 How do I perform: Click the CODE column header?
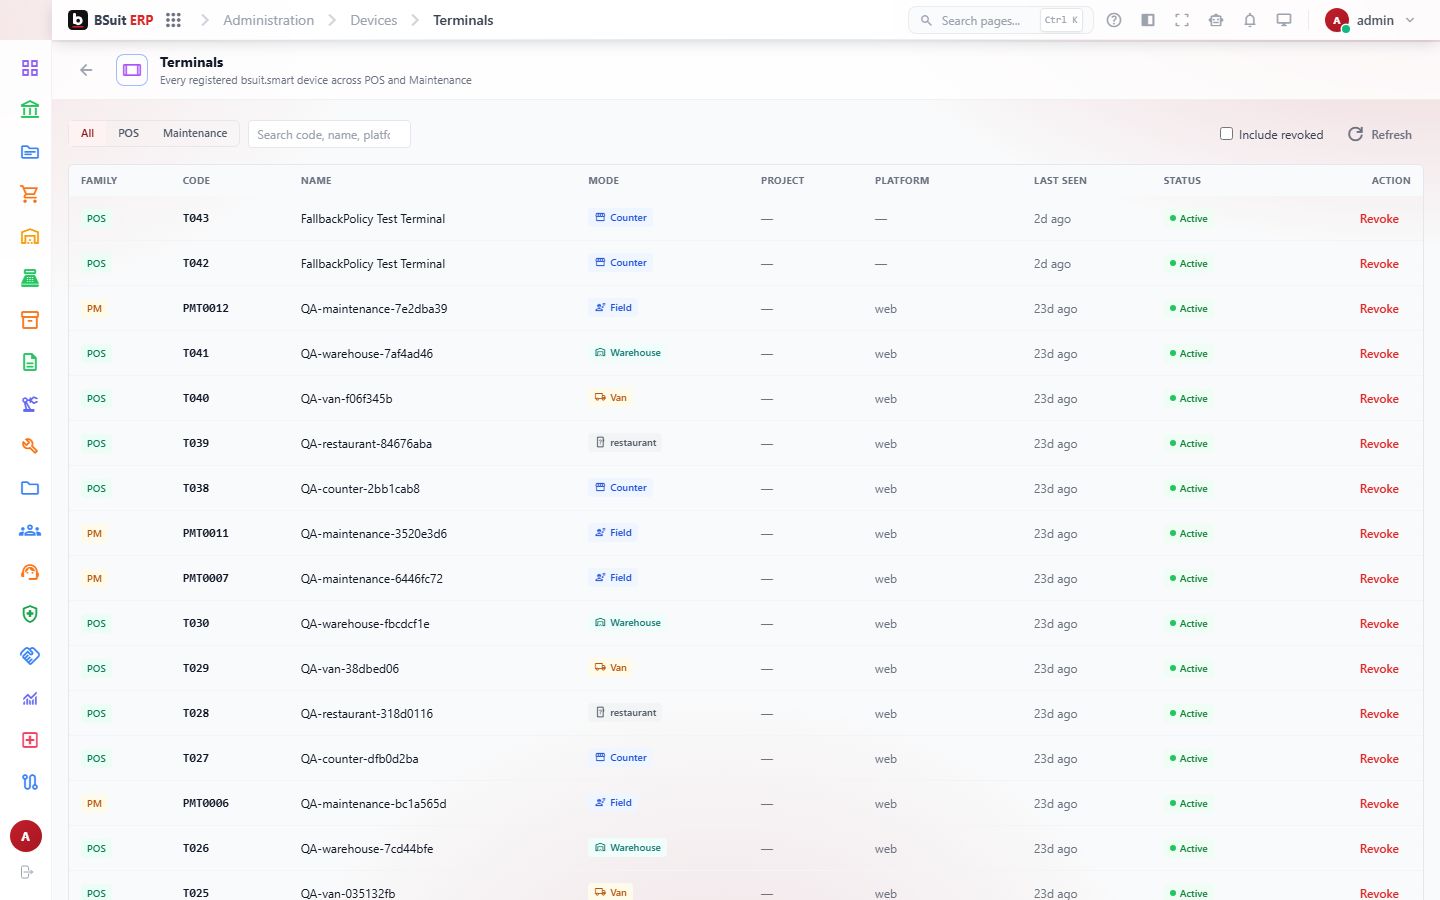coord(196,181)
